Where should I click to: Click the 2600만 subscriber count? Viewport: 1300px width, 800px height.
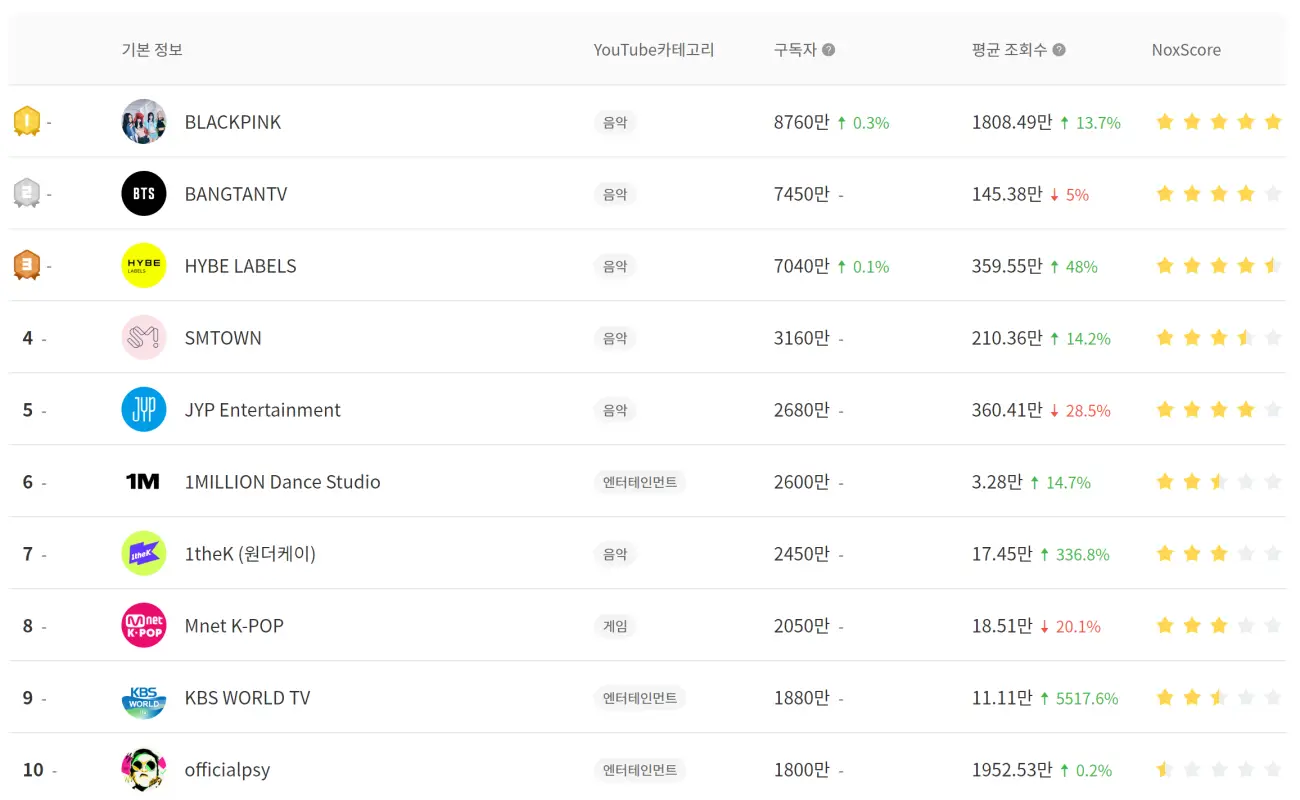point(802,482)
